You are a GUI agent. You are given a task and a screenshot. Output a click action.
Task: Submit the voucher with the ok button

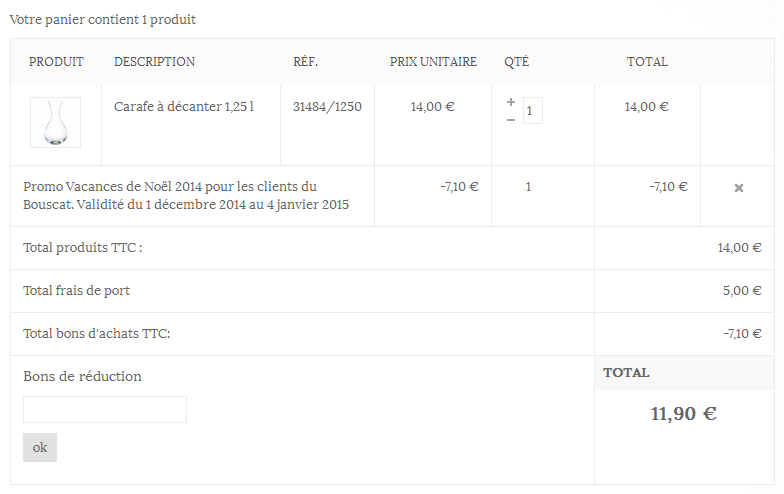(40, 448)
